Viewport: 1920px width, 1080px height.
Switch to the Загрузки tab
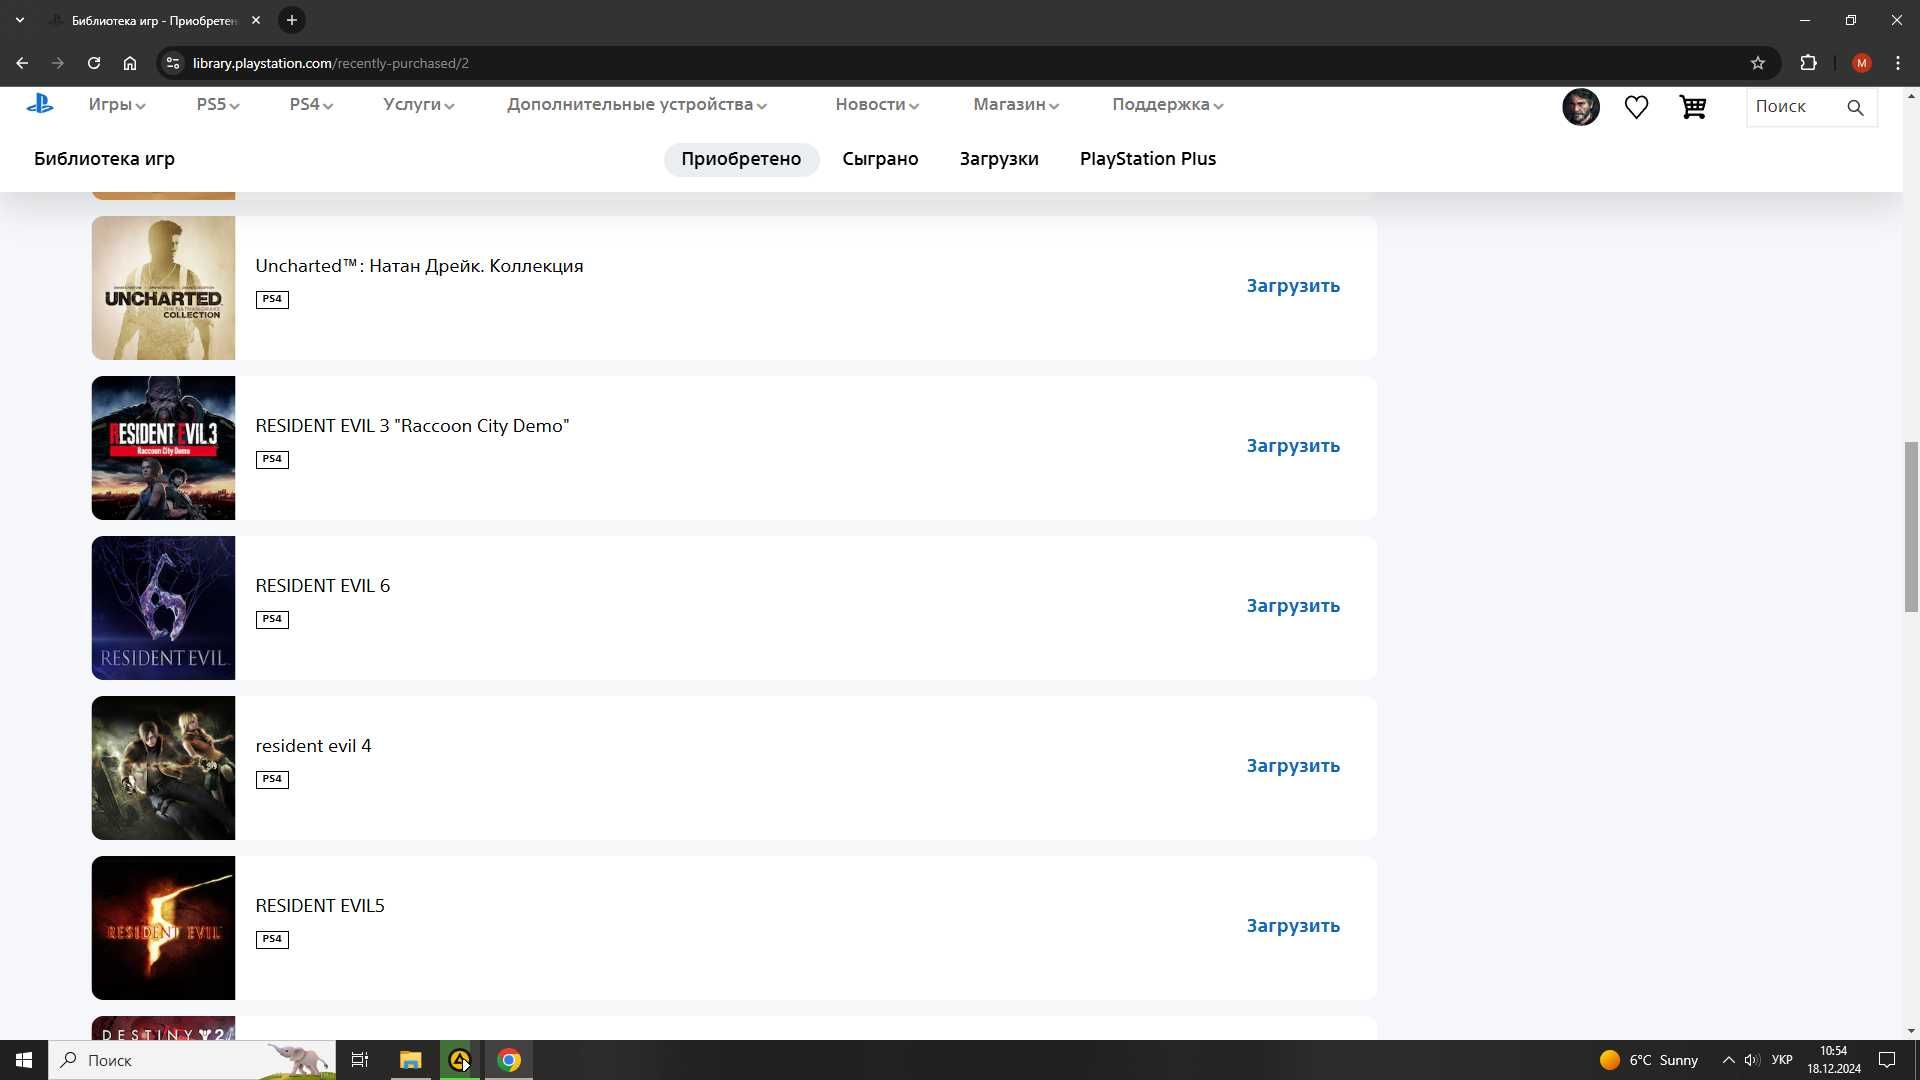[999, 159]
